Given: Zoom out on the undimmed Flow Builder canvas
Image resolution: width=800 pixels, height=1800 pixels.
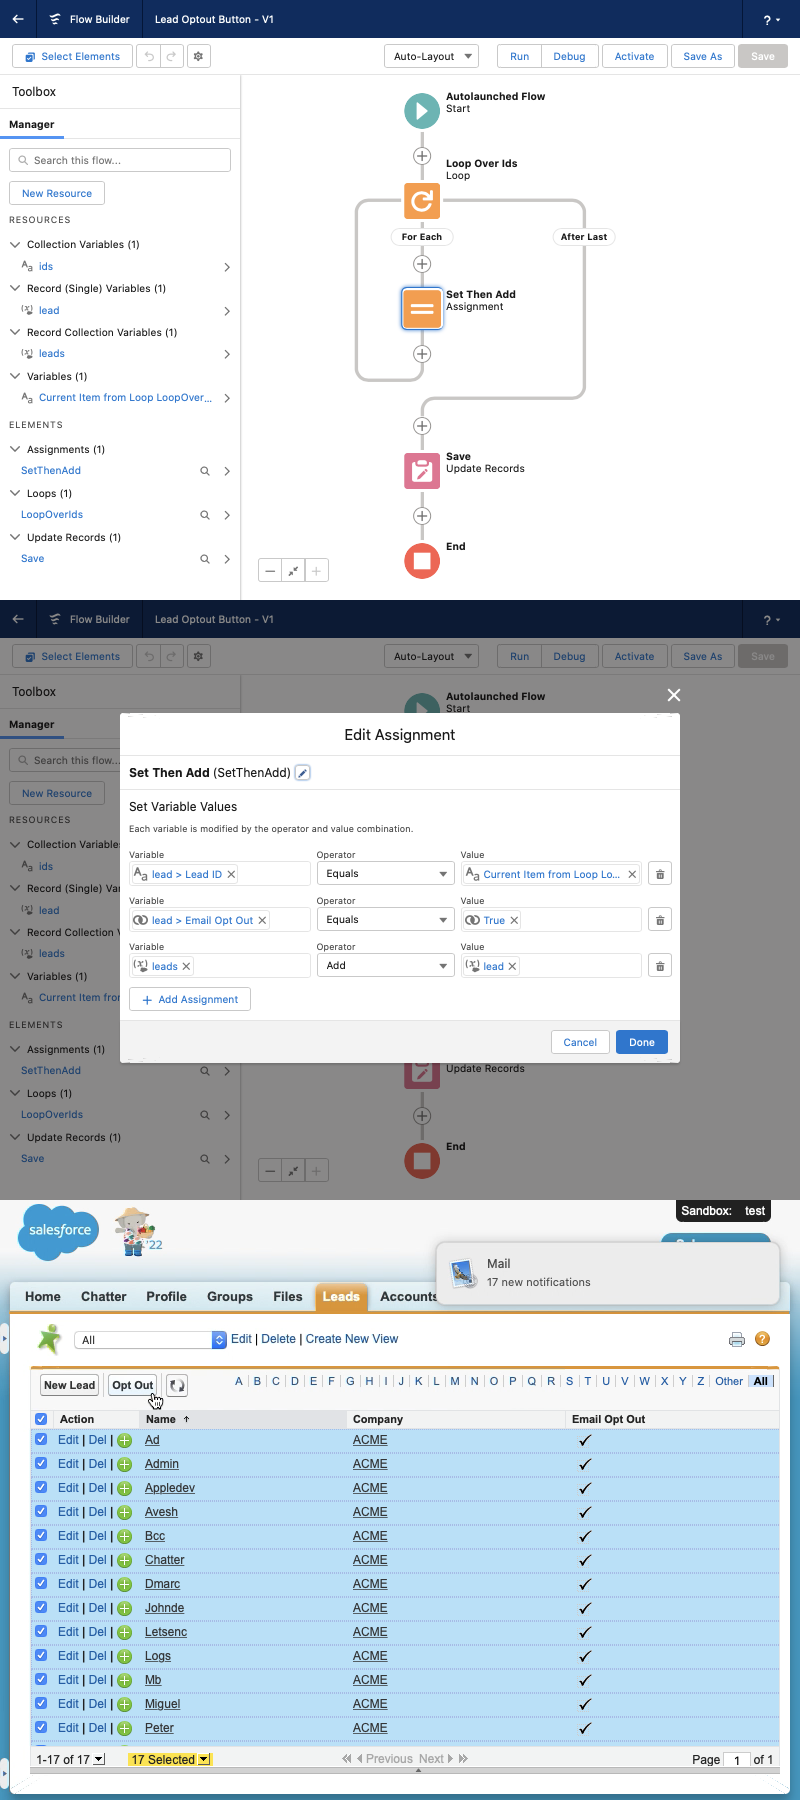Looking at the screenshot, I should point(270,570).
